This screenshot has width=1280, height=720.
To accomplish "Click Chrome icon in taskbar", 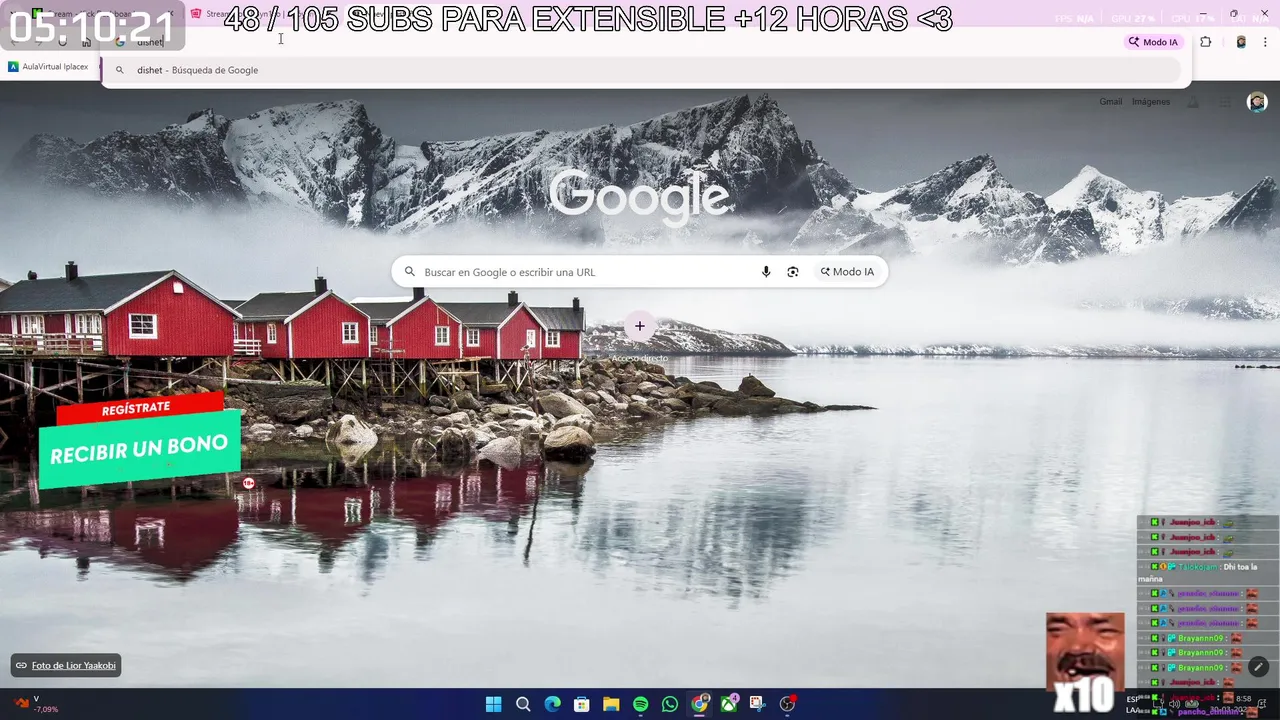I will [x=700, y=704].
